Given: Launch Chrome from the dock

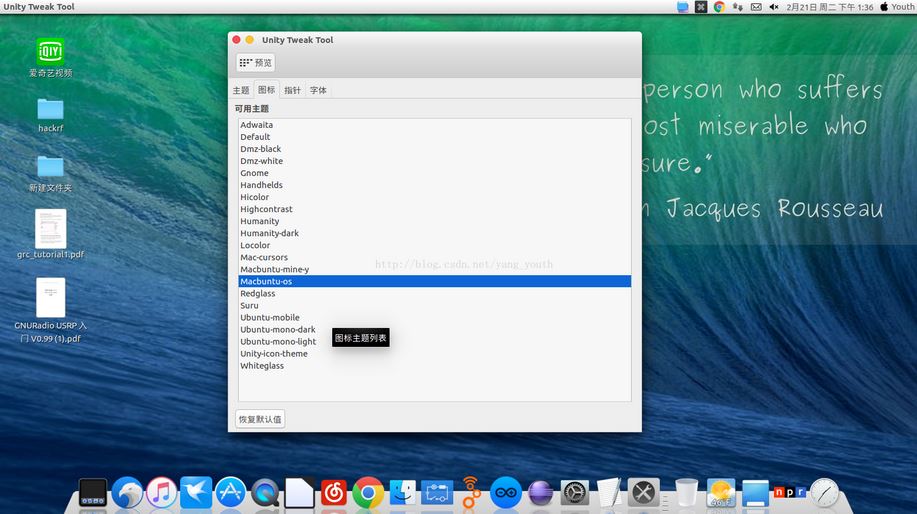Looking at the screenshot, I should tap(368, 493).
